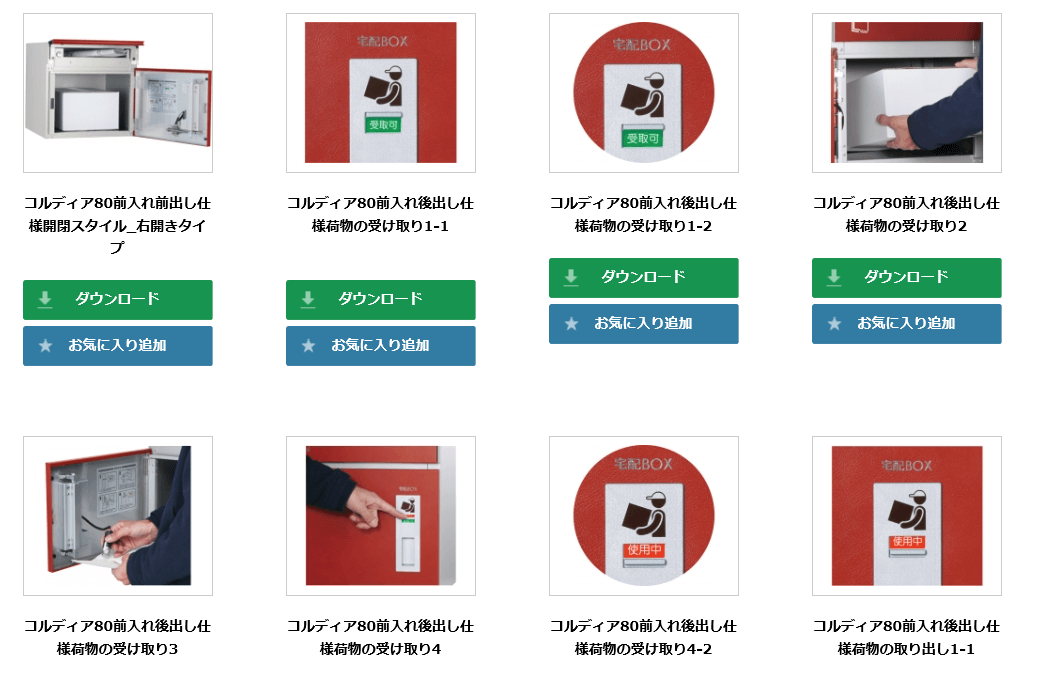Open circular 使用中 indicator thumbnail
The image size is (1063, 678).
point(643,516)
